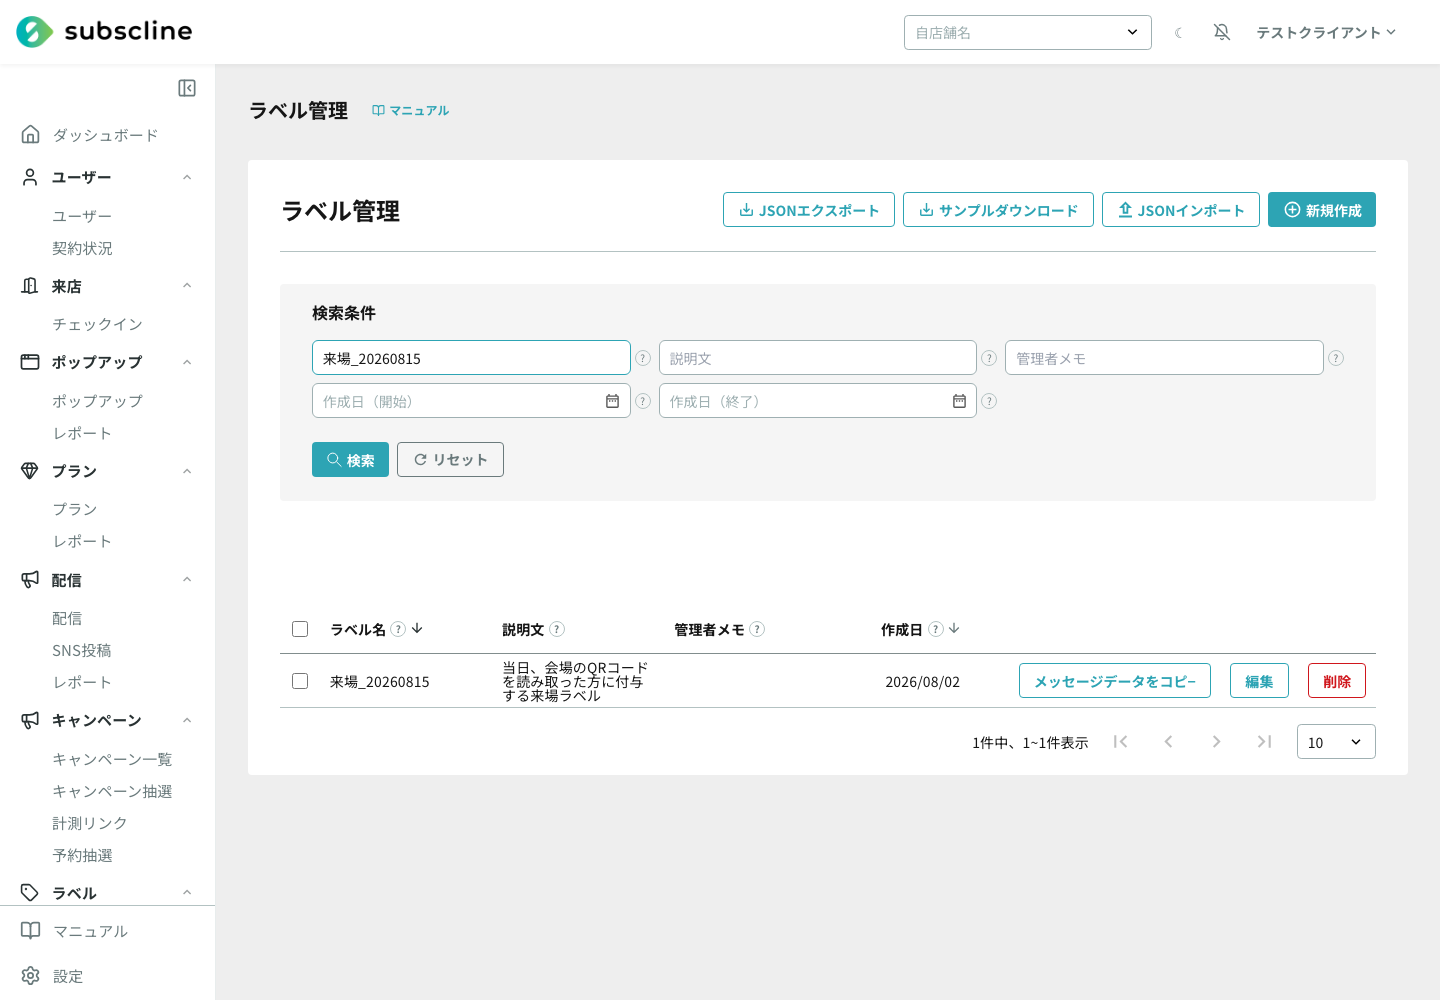Focus the label name field containing 来場_20260815
The height and width of the screenshot is (1000, 1440).
[x=471, y=358]
